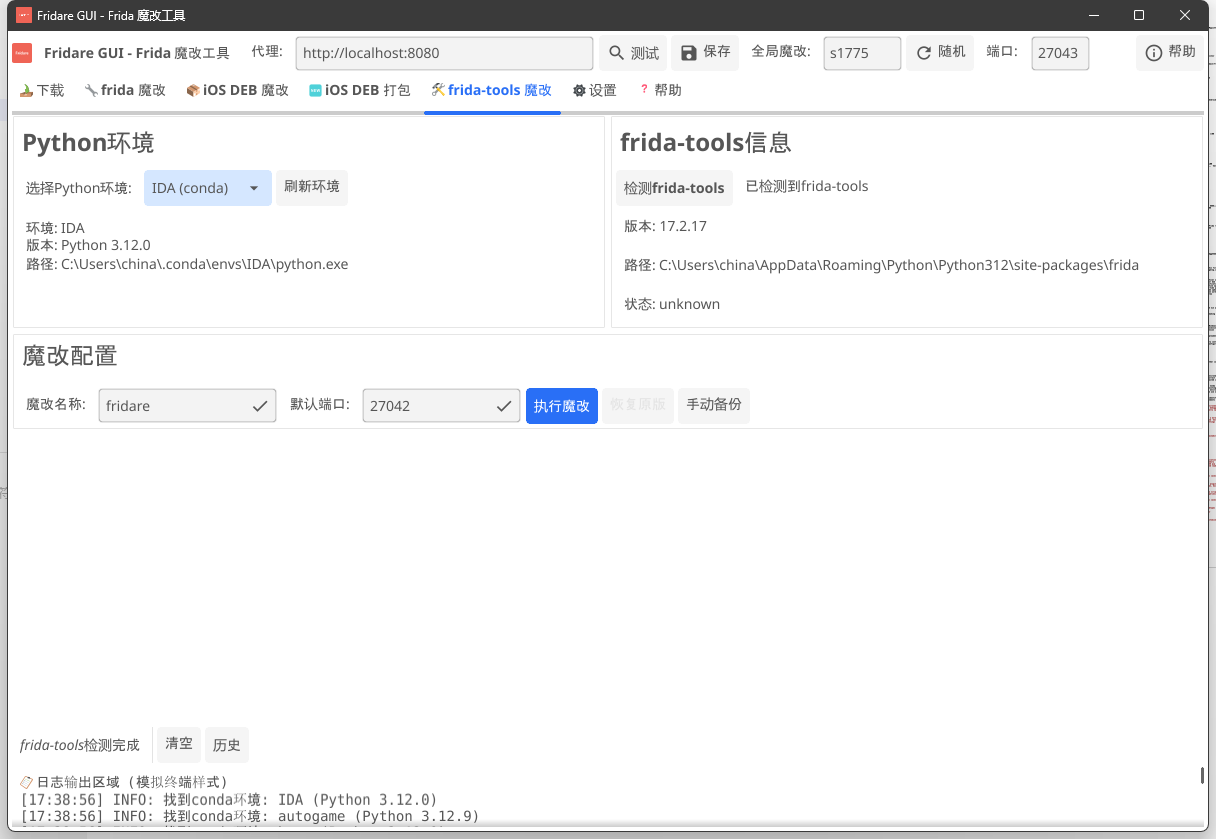Expand the IDA (conda) Python environment dropdown
This screenshot has height=839, width=1216.
(208, 188)
